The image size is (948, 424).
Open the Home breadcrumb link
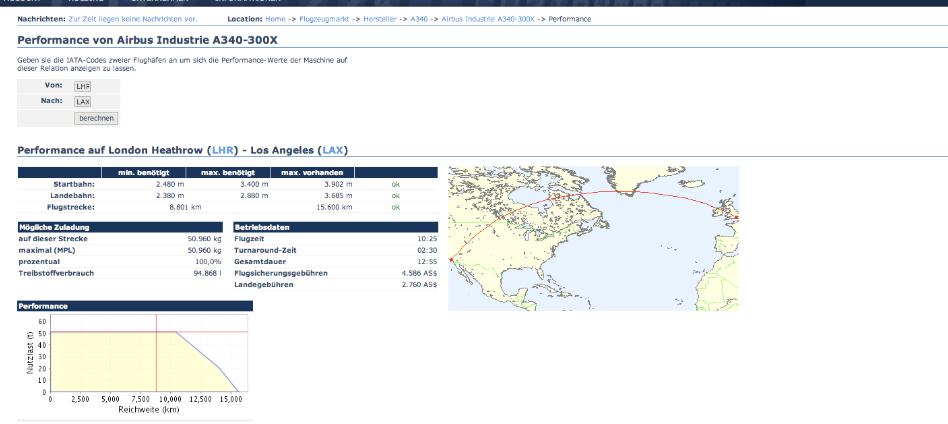pos(275,19)
